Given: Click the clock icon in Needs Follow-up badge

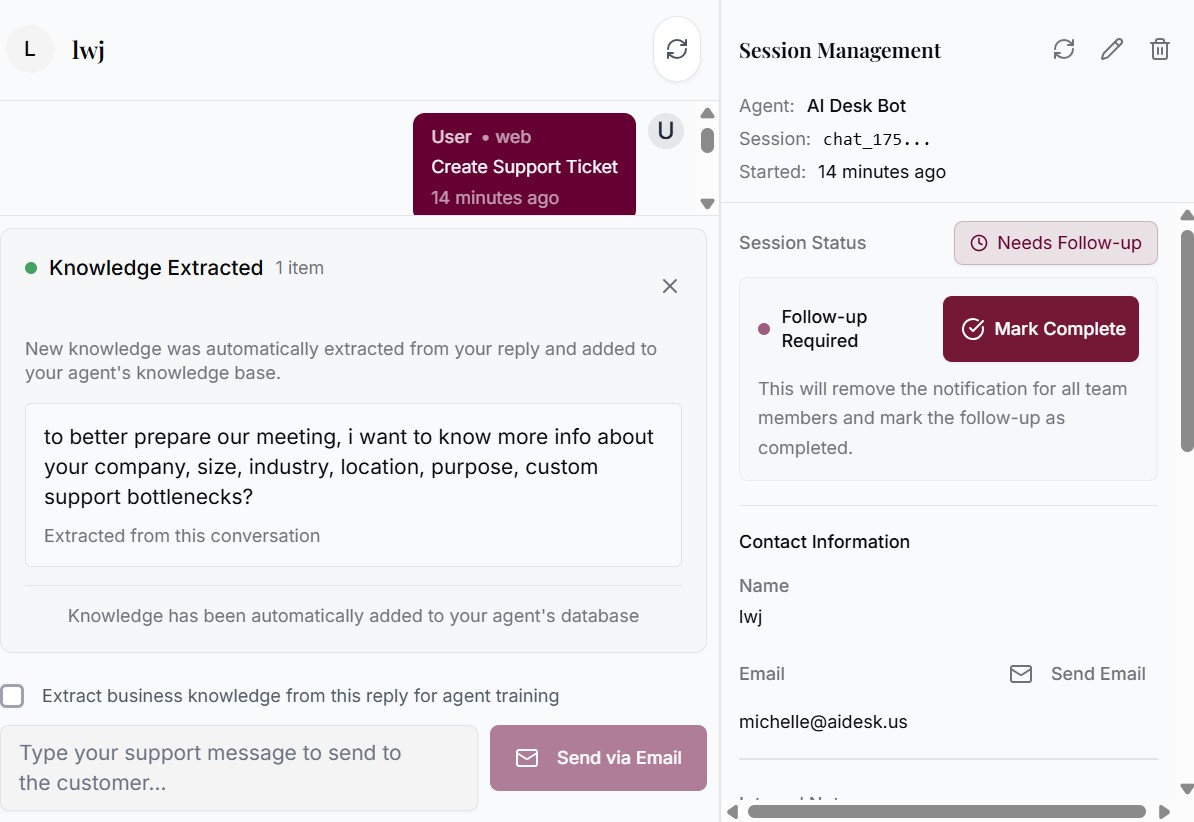Looking at the screenshot, I should pyautogui.click(x=977, y=243).
